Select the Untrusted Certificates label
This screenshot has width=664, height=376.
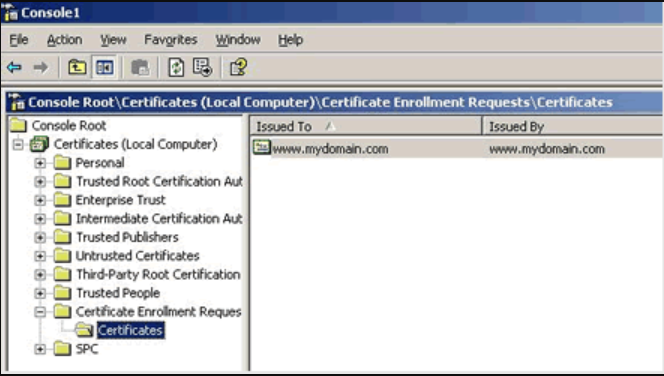138,256
